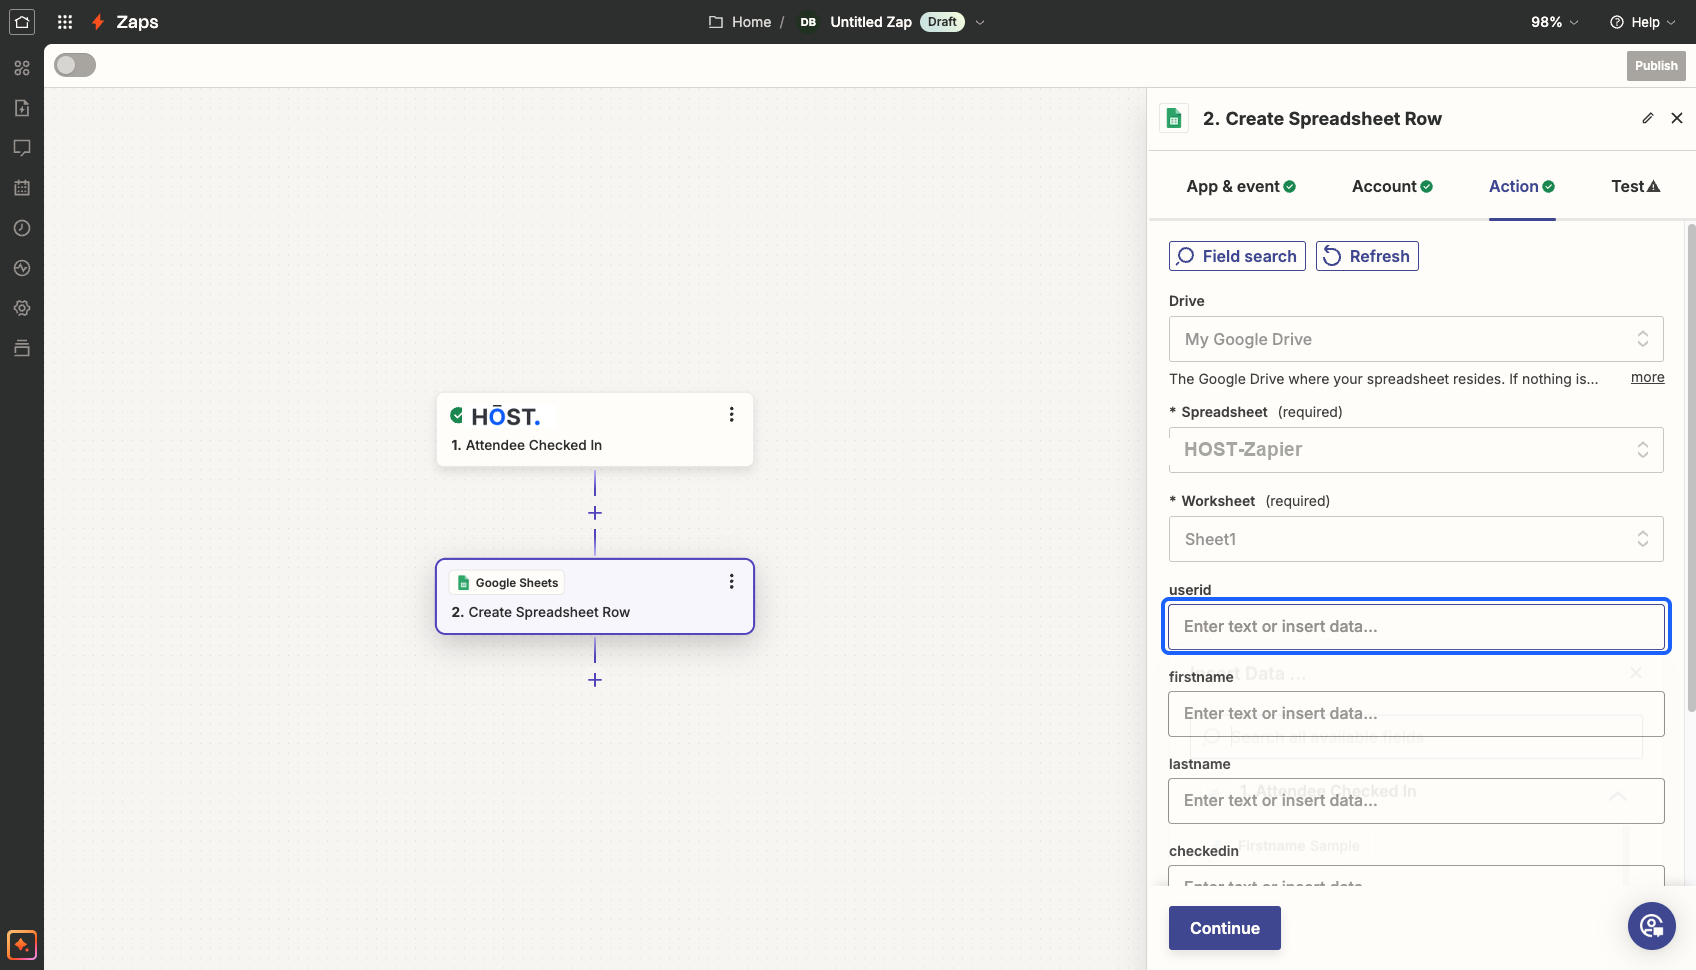Switch to the App & event tab
Screen dimensions: 1696x970
click(x=1241, y=186)
